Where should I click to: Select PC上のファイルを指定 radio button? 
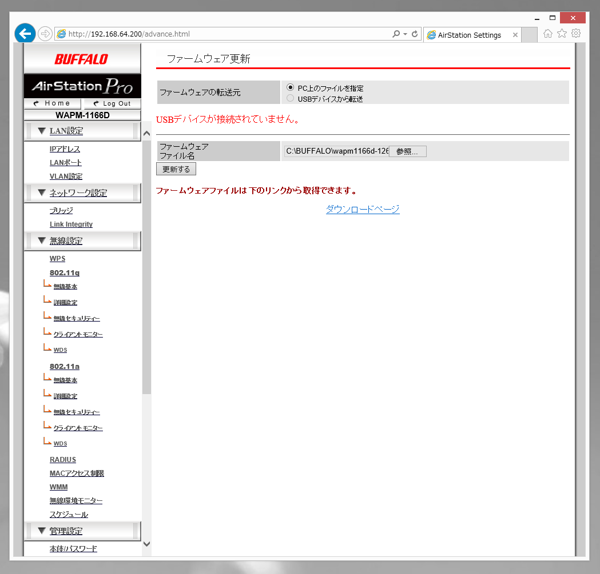(x=290, y=88)
